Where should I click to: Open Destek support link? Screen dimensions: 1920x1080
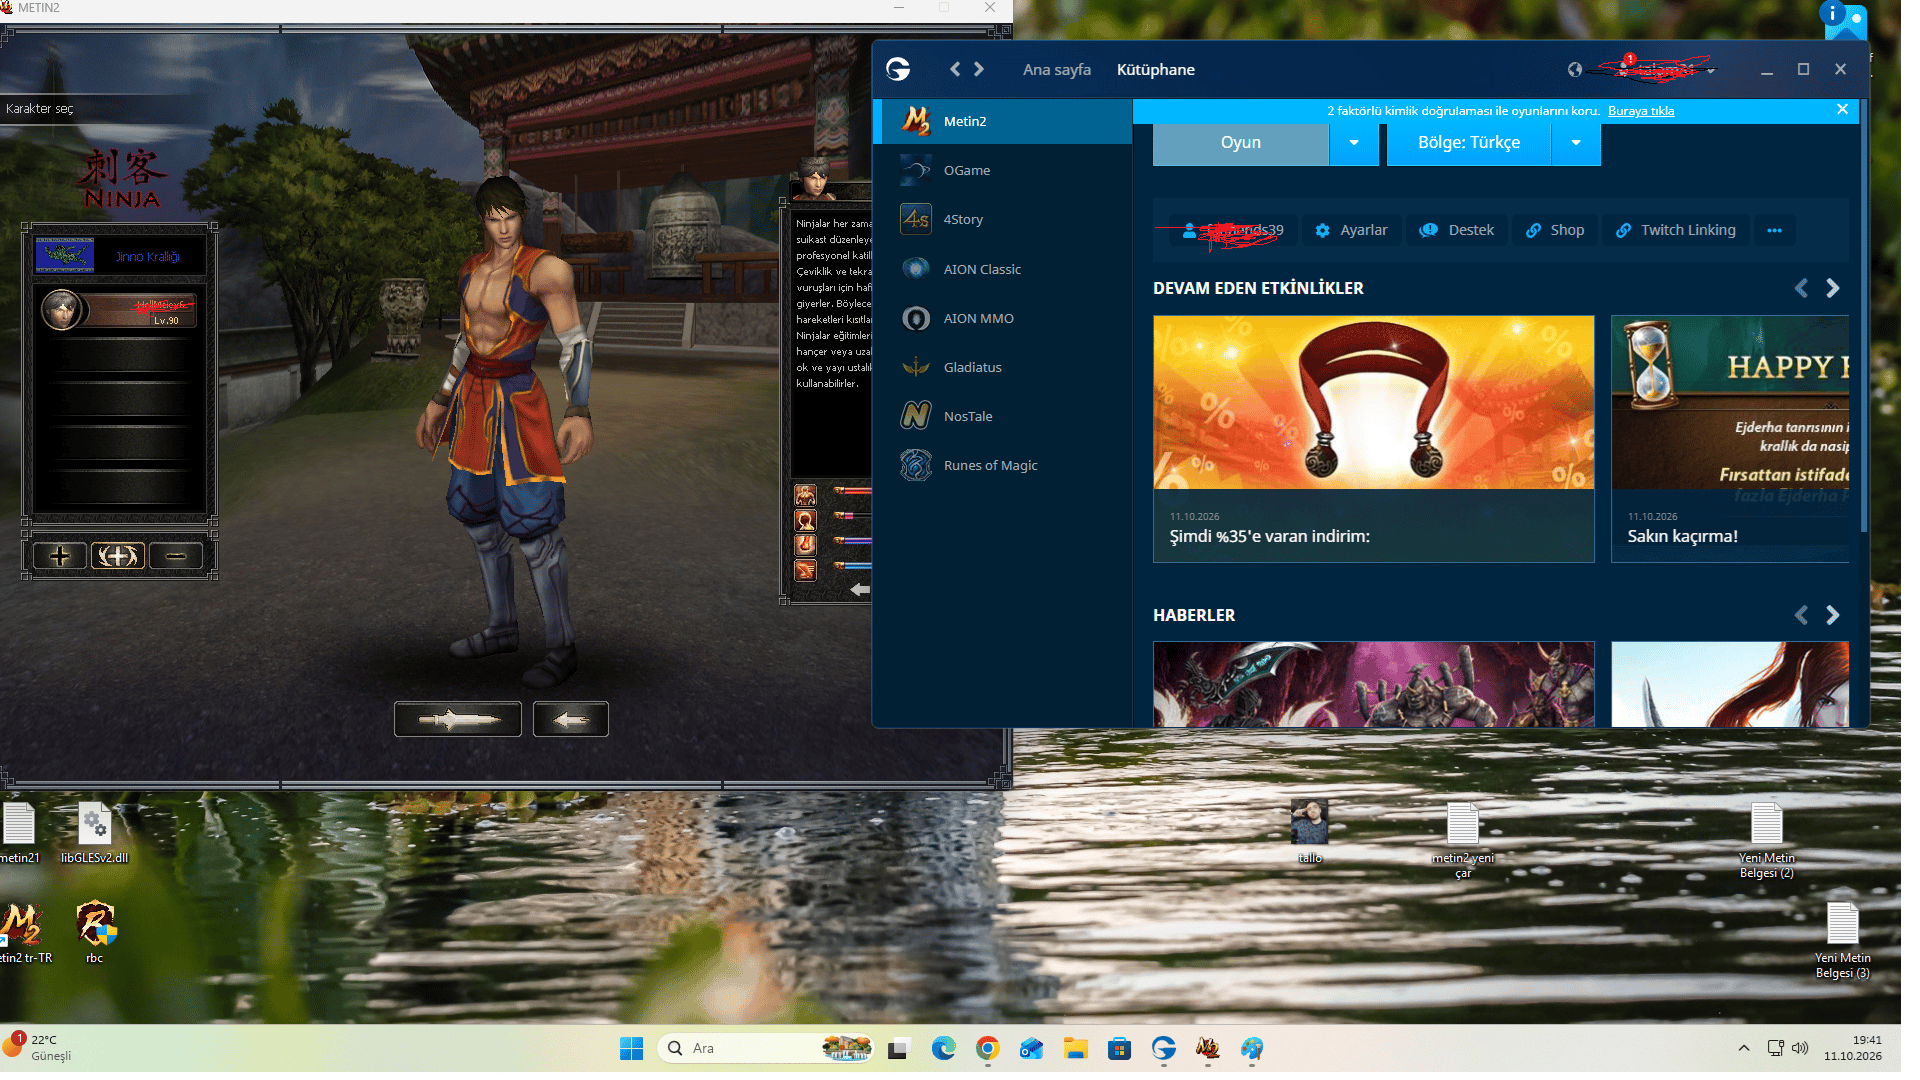point(1458,230)
